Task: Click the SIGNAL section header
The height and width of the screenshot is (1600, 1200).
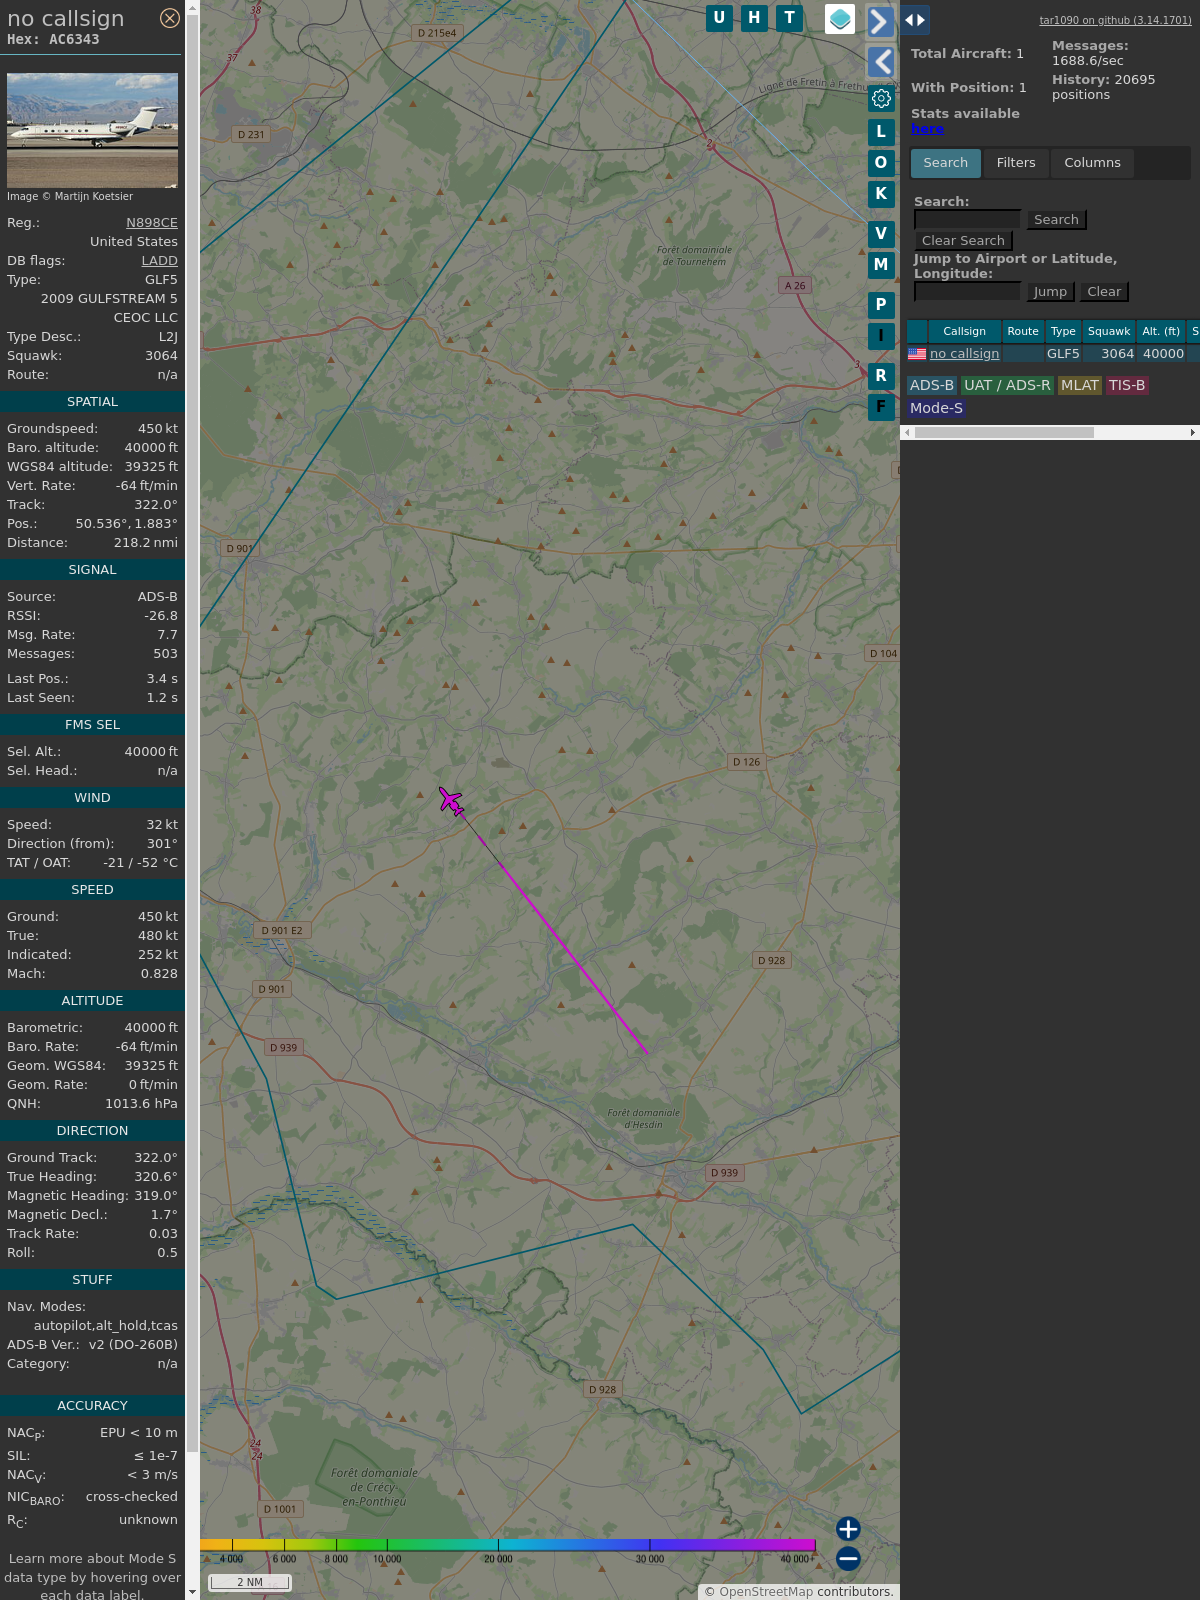Action: 92,570
